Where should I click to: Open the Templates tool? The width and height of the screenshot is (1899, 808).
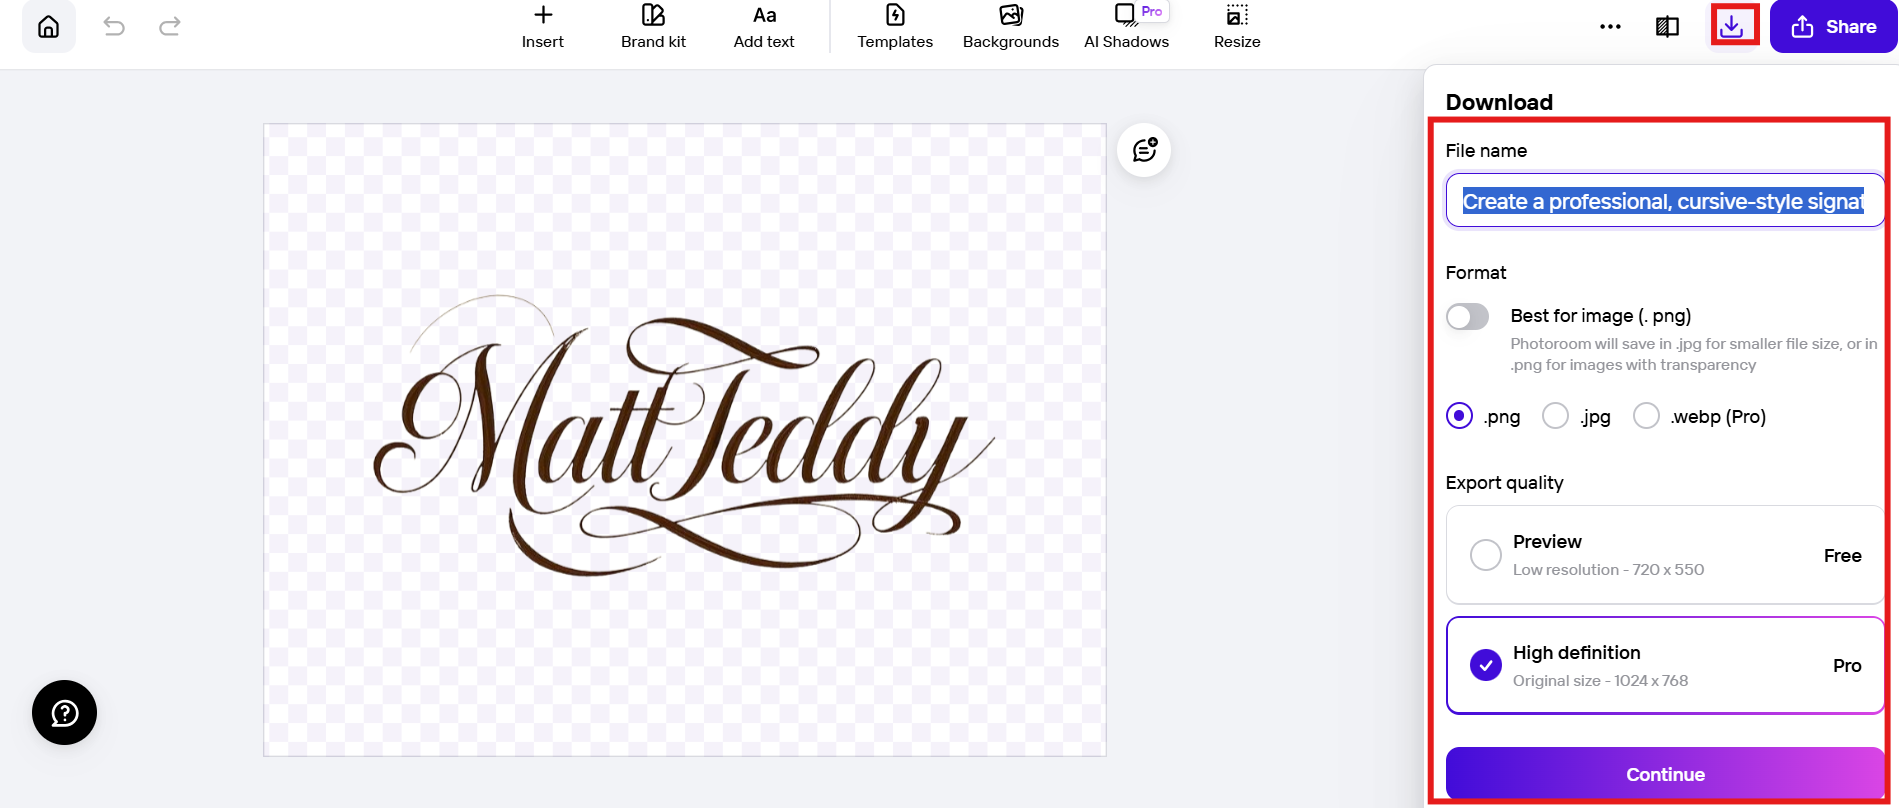(895, 27)
